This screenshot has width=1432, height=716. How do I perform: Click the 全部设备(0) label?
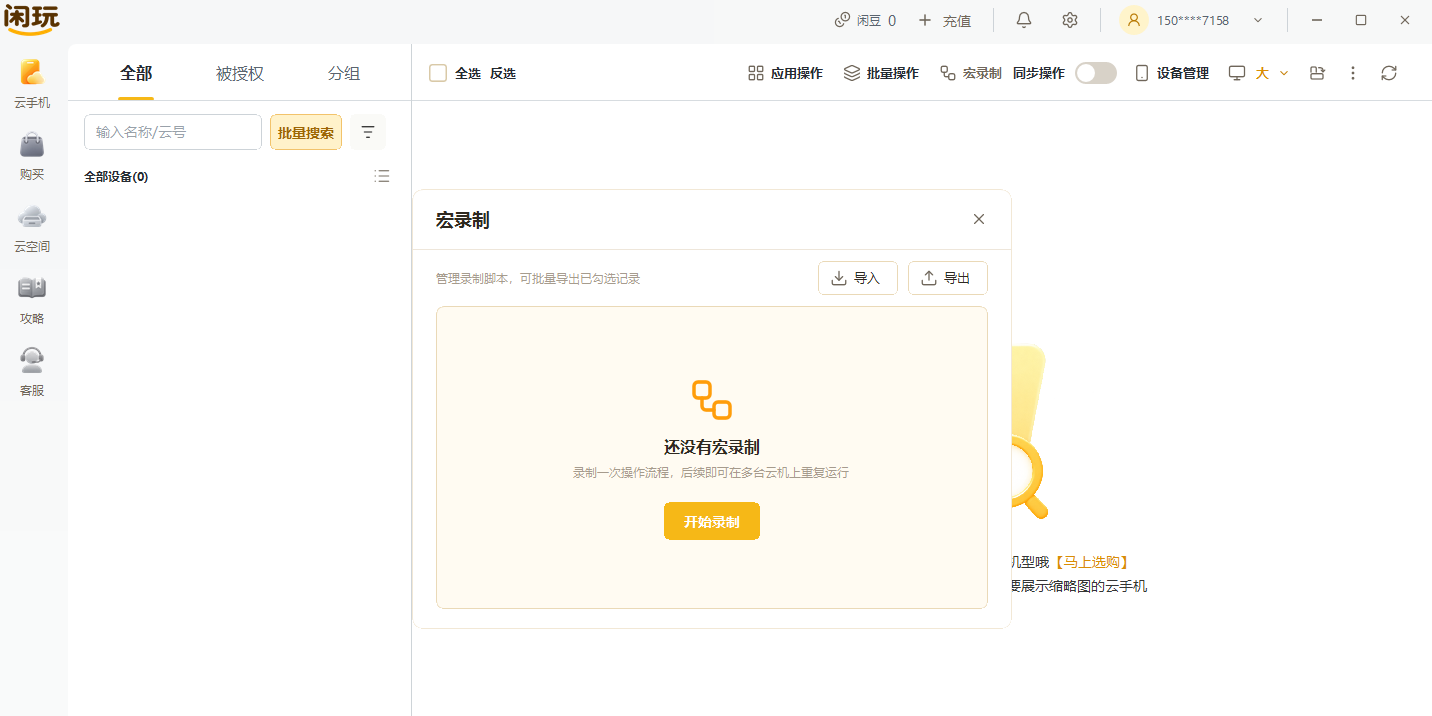[x=116, y=176]
